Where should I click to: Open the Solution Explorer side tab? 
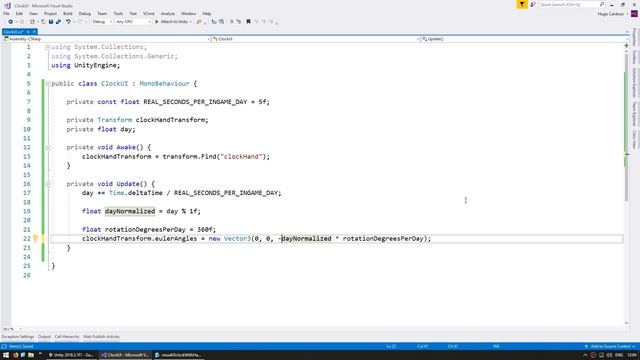(634, 82)
